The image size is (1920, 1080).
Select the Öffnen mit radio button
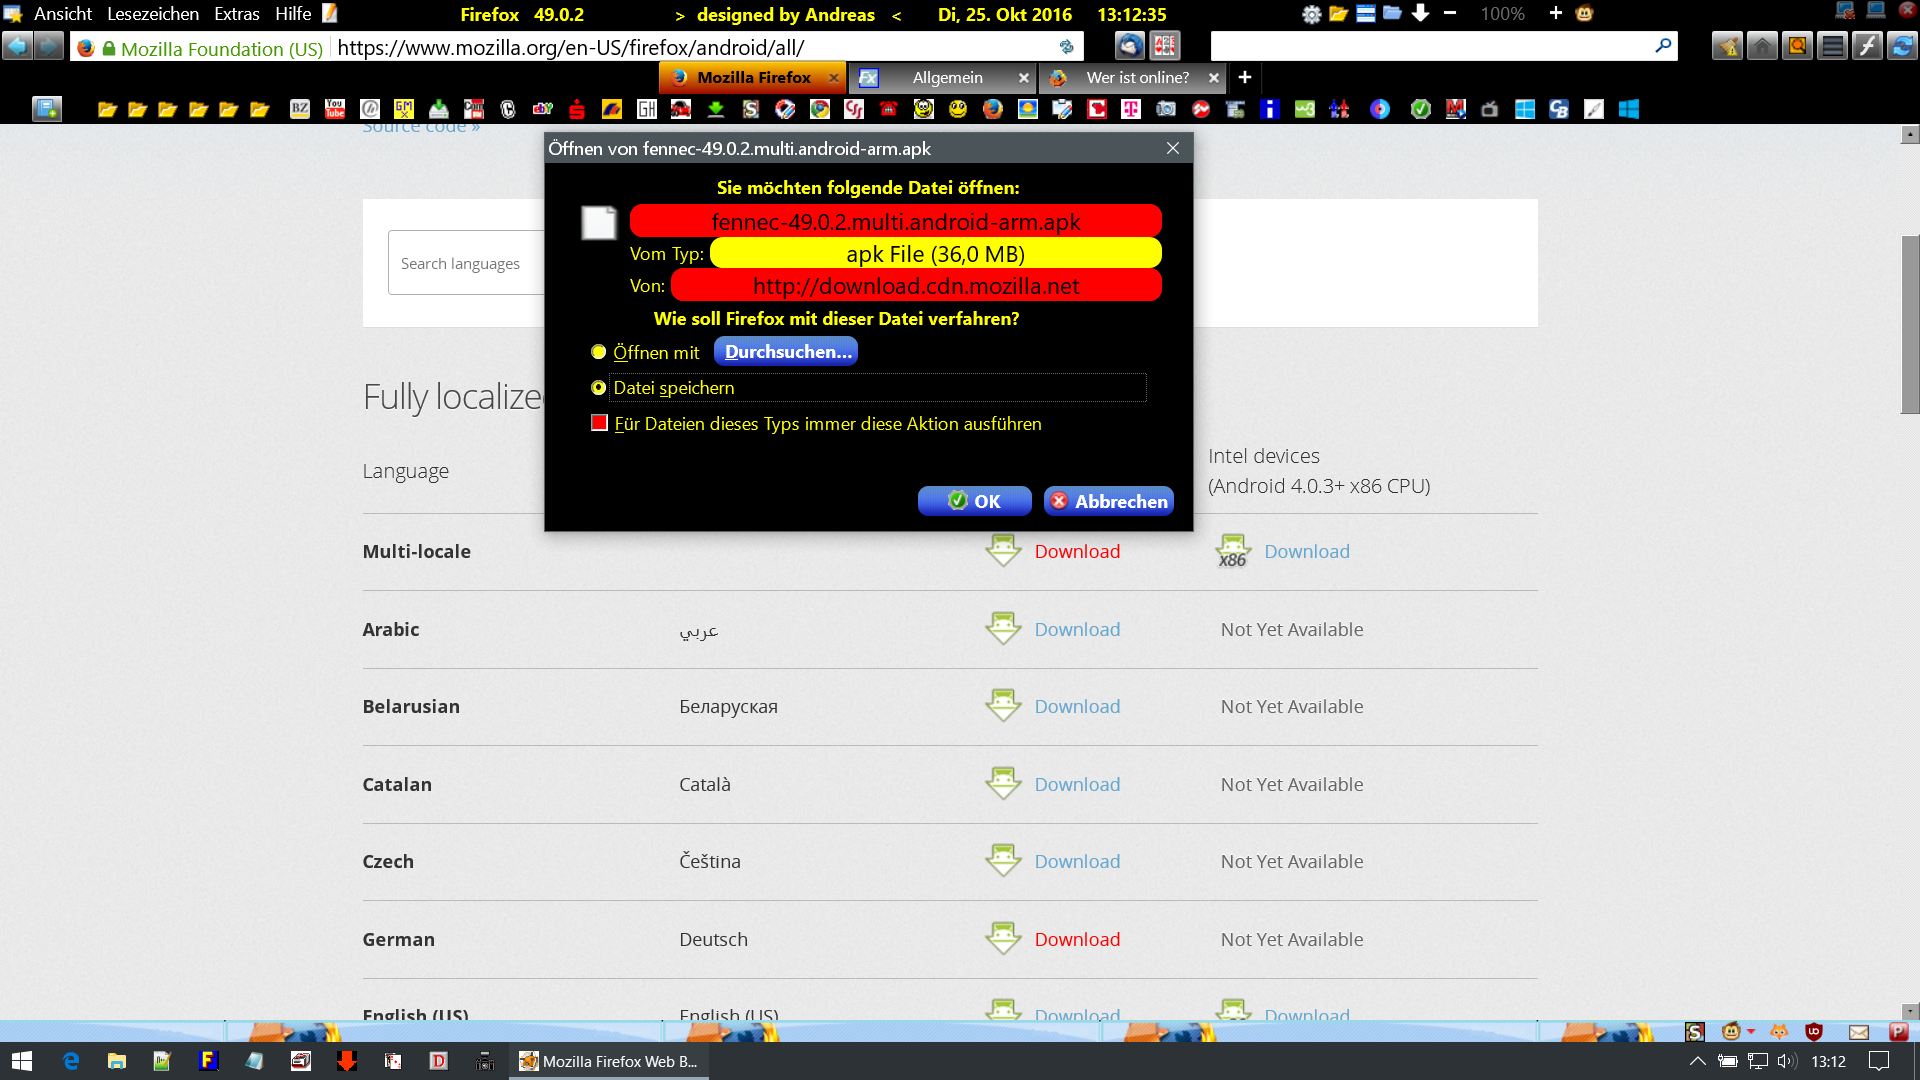coord(598,352)
